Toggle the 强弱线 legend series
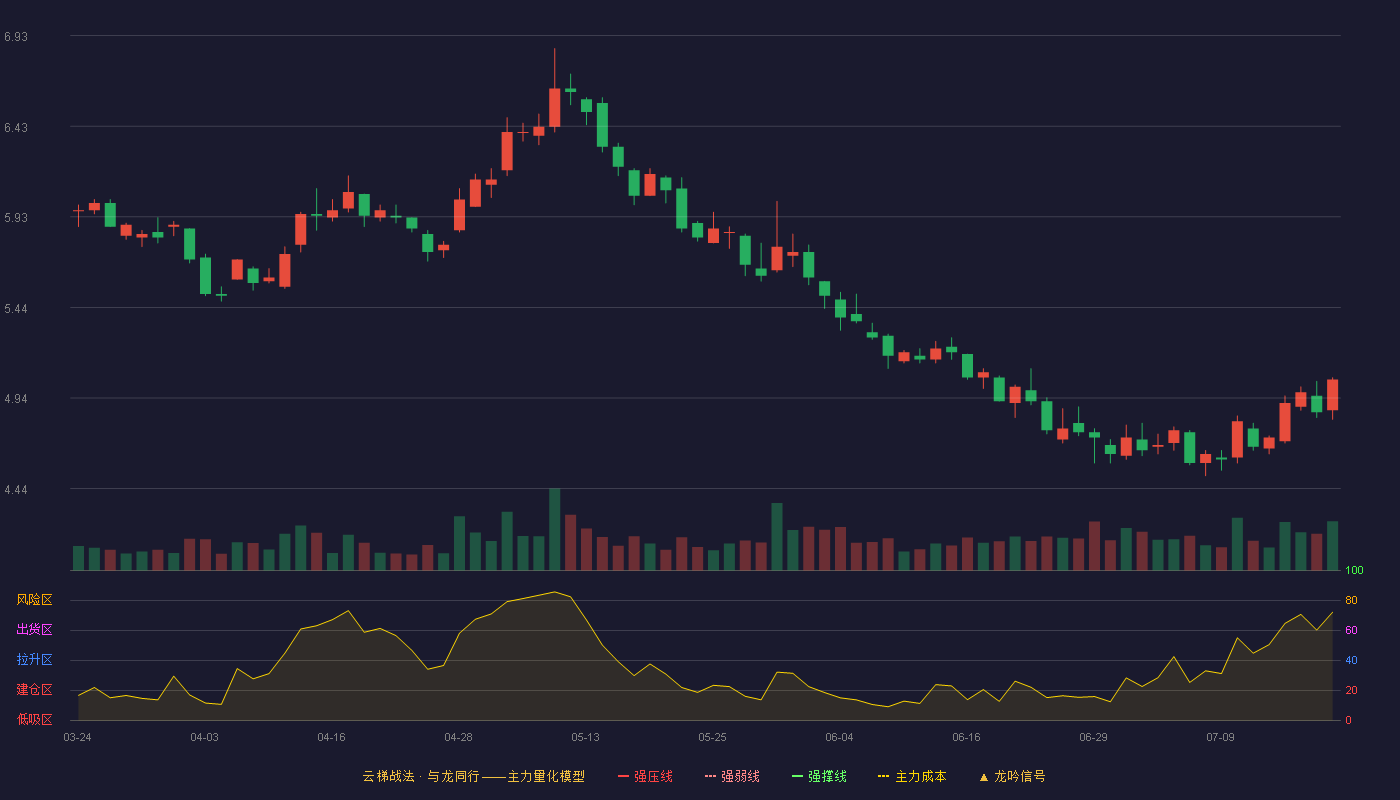1400x800 pixels. point(732,776)
